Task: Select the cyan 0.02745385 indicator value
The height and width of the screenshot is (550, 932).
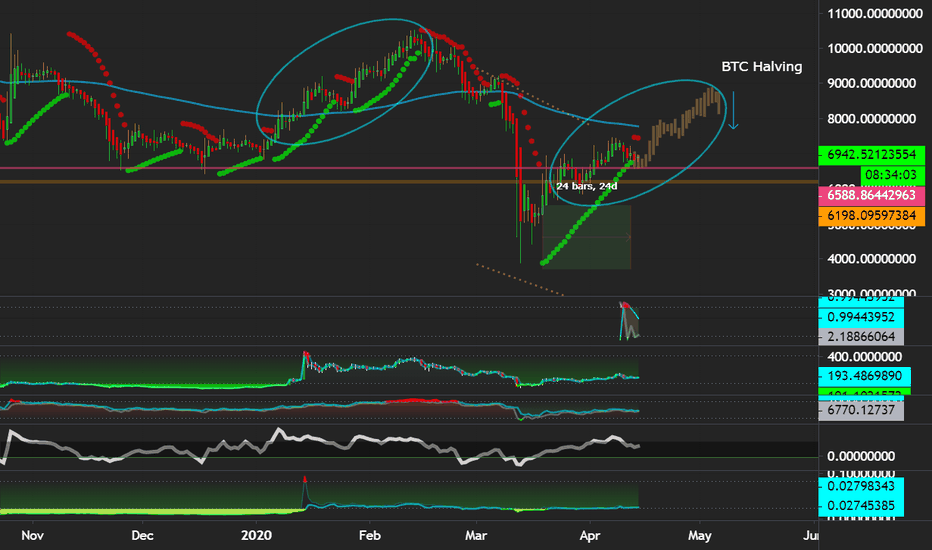Action: coord(861,506)
